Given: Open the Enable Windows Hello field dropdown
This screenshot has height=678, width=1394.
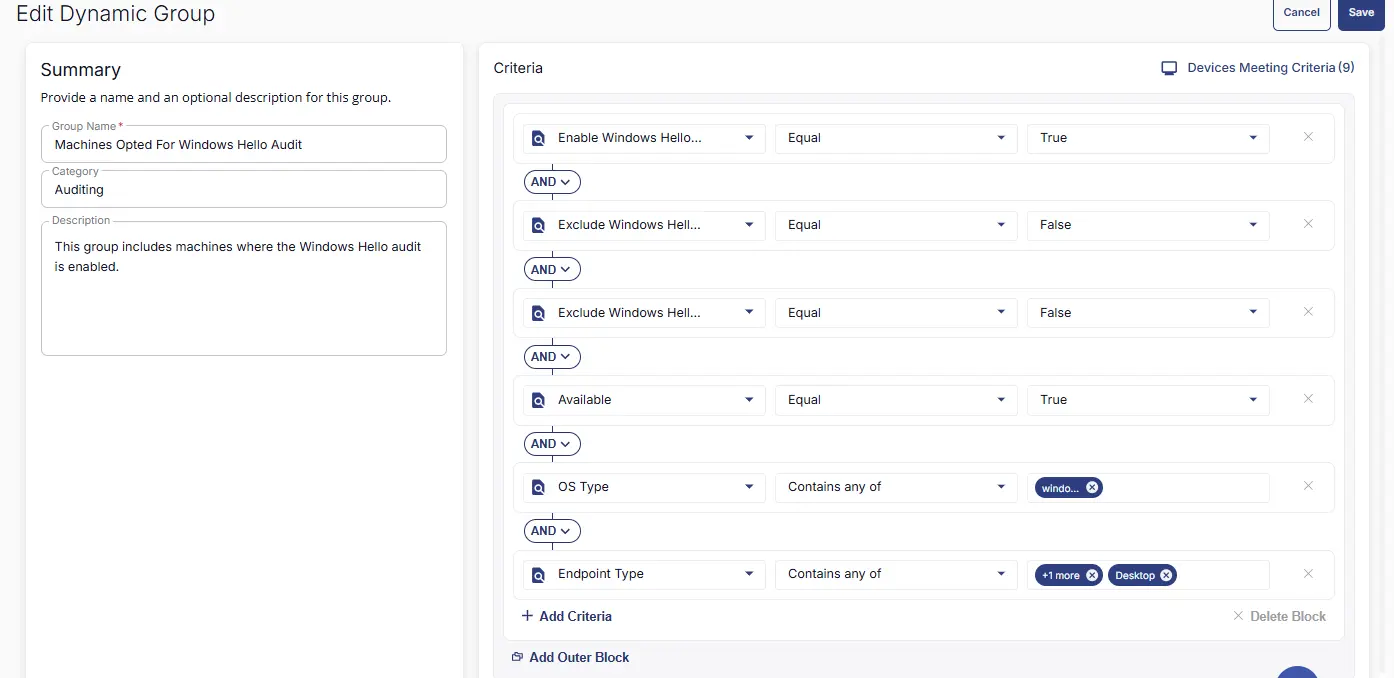Looking at the screenshot, I should (x=749, y=138).
